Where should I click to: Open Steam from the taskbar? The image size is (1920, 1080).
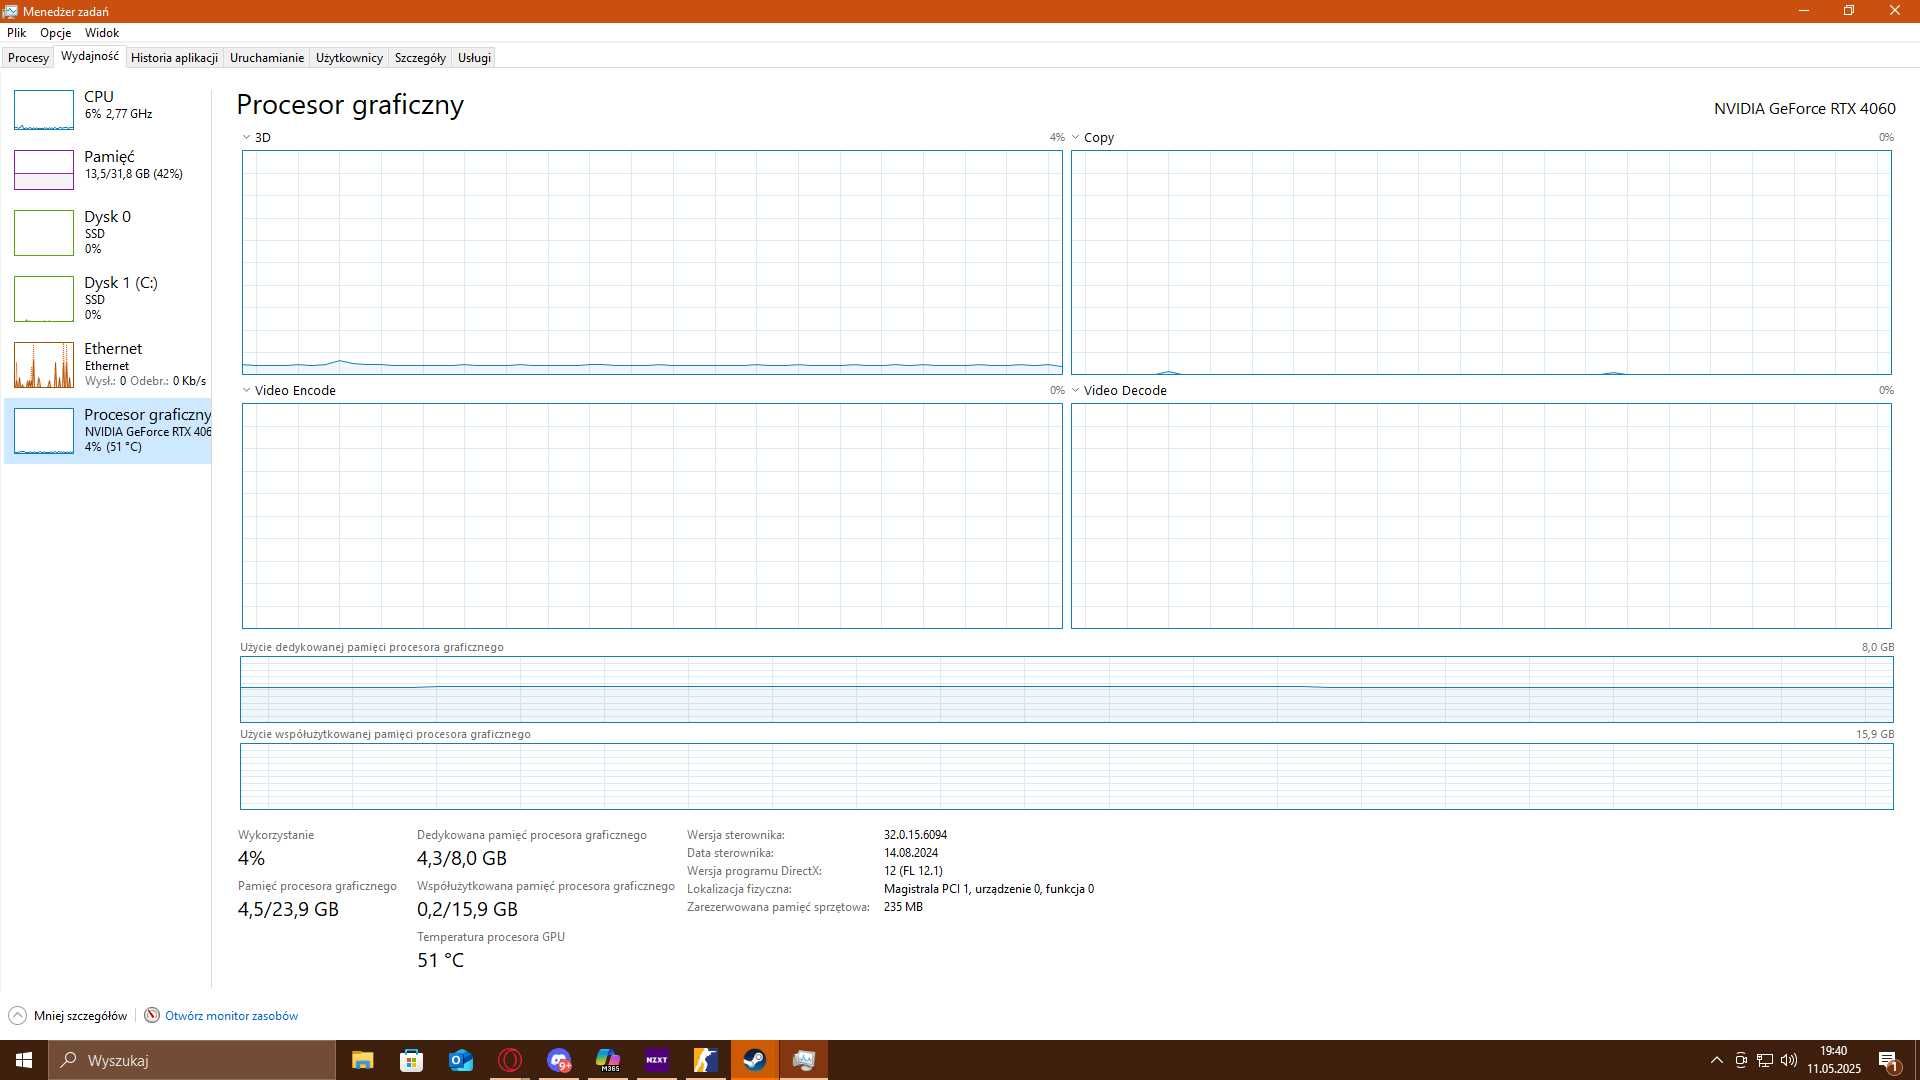pyautogui.click(x=755, y=1060)
